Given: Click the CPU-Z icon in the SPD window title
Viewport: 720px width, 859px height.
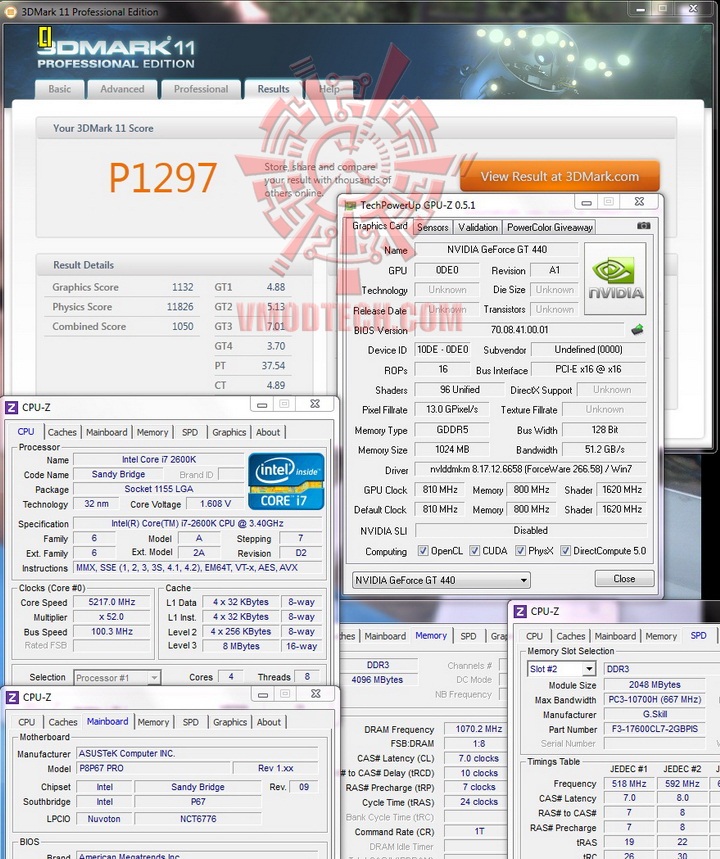Looking at the screenshot, I should (520, 611).
